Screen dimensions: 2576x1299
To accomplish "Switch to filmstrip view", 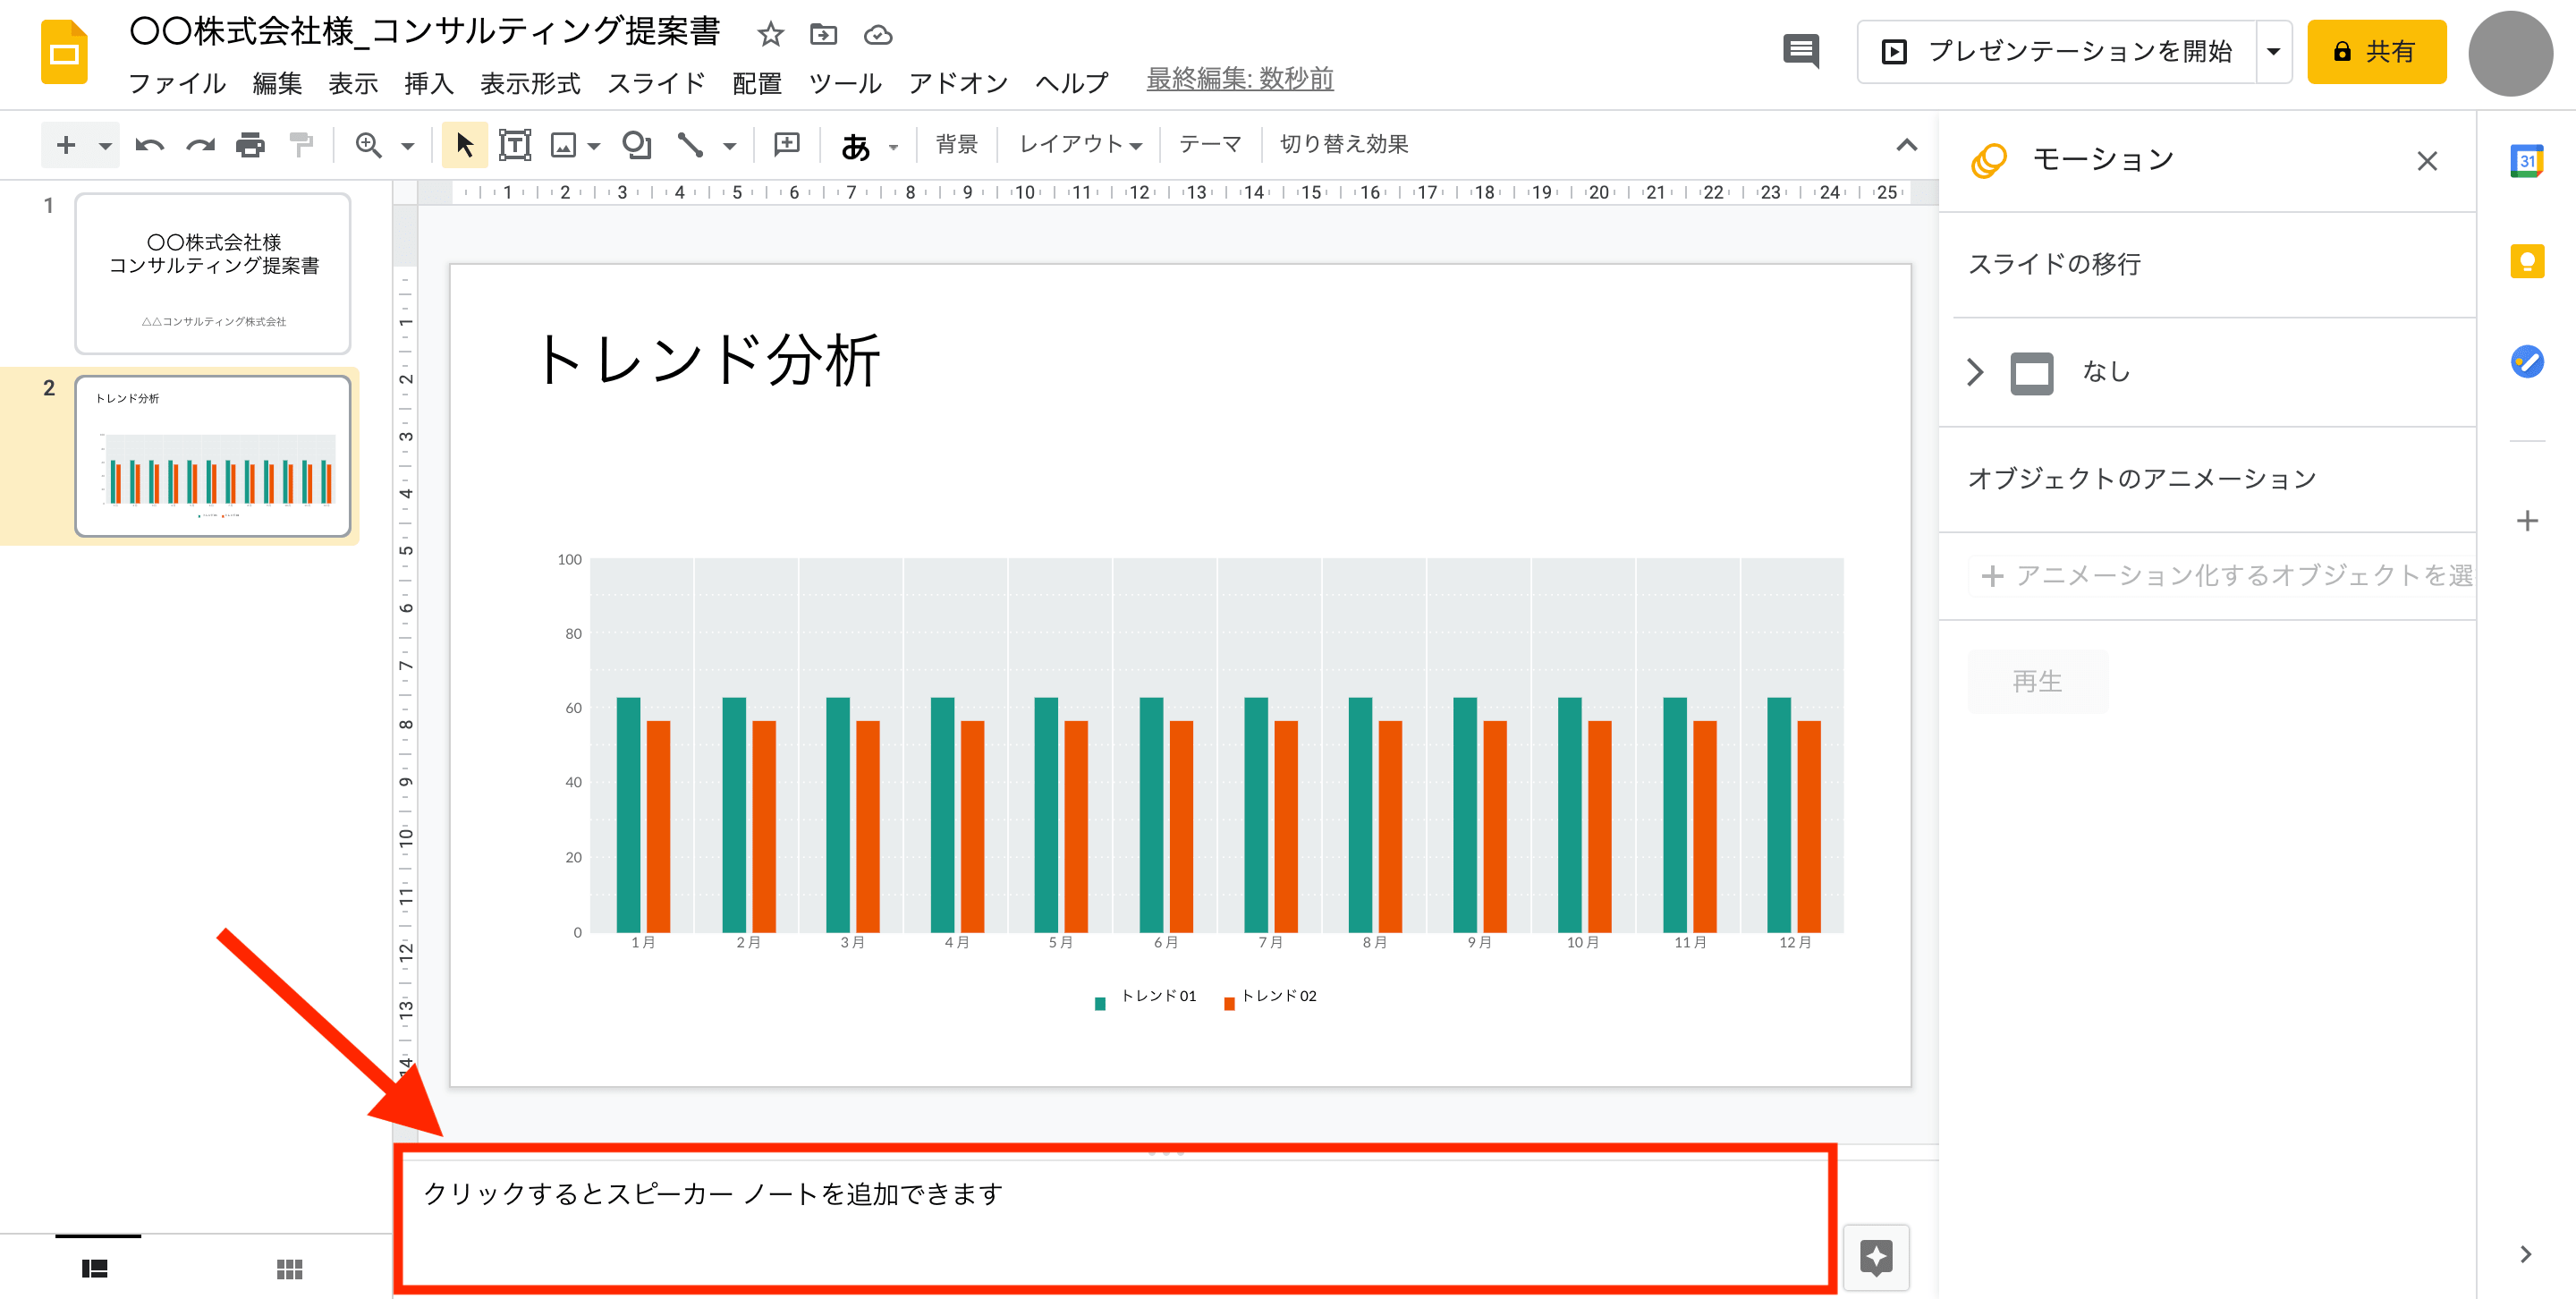I will point(95,1269).
